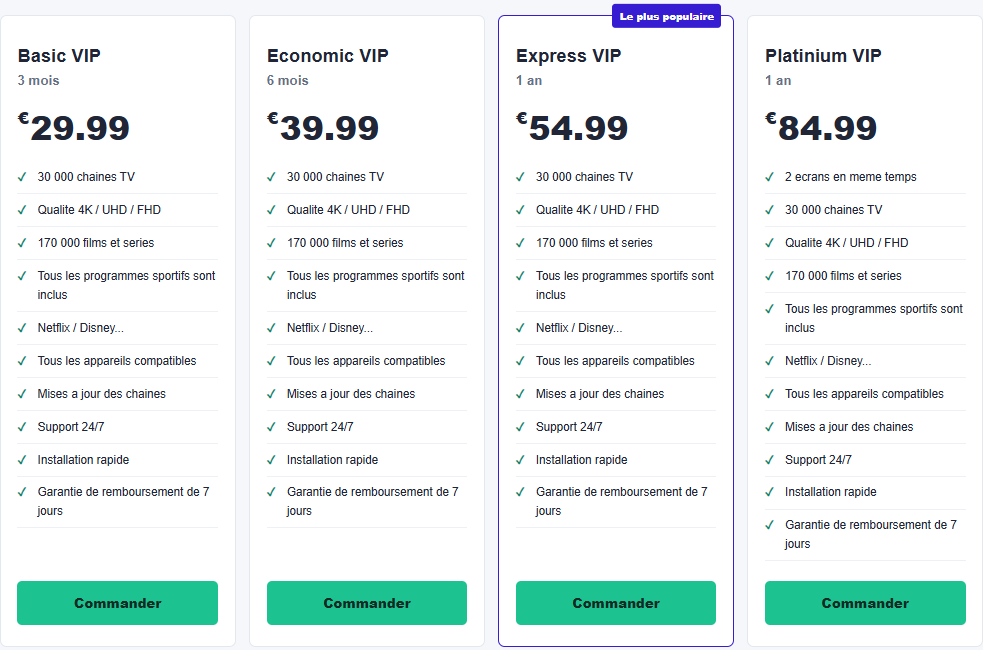Click the Basic VIP plan title

pos(59,56)
